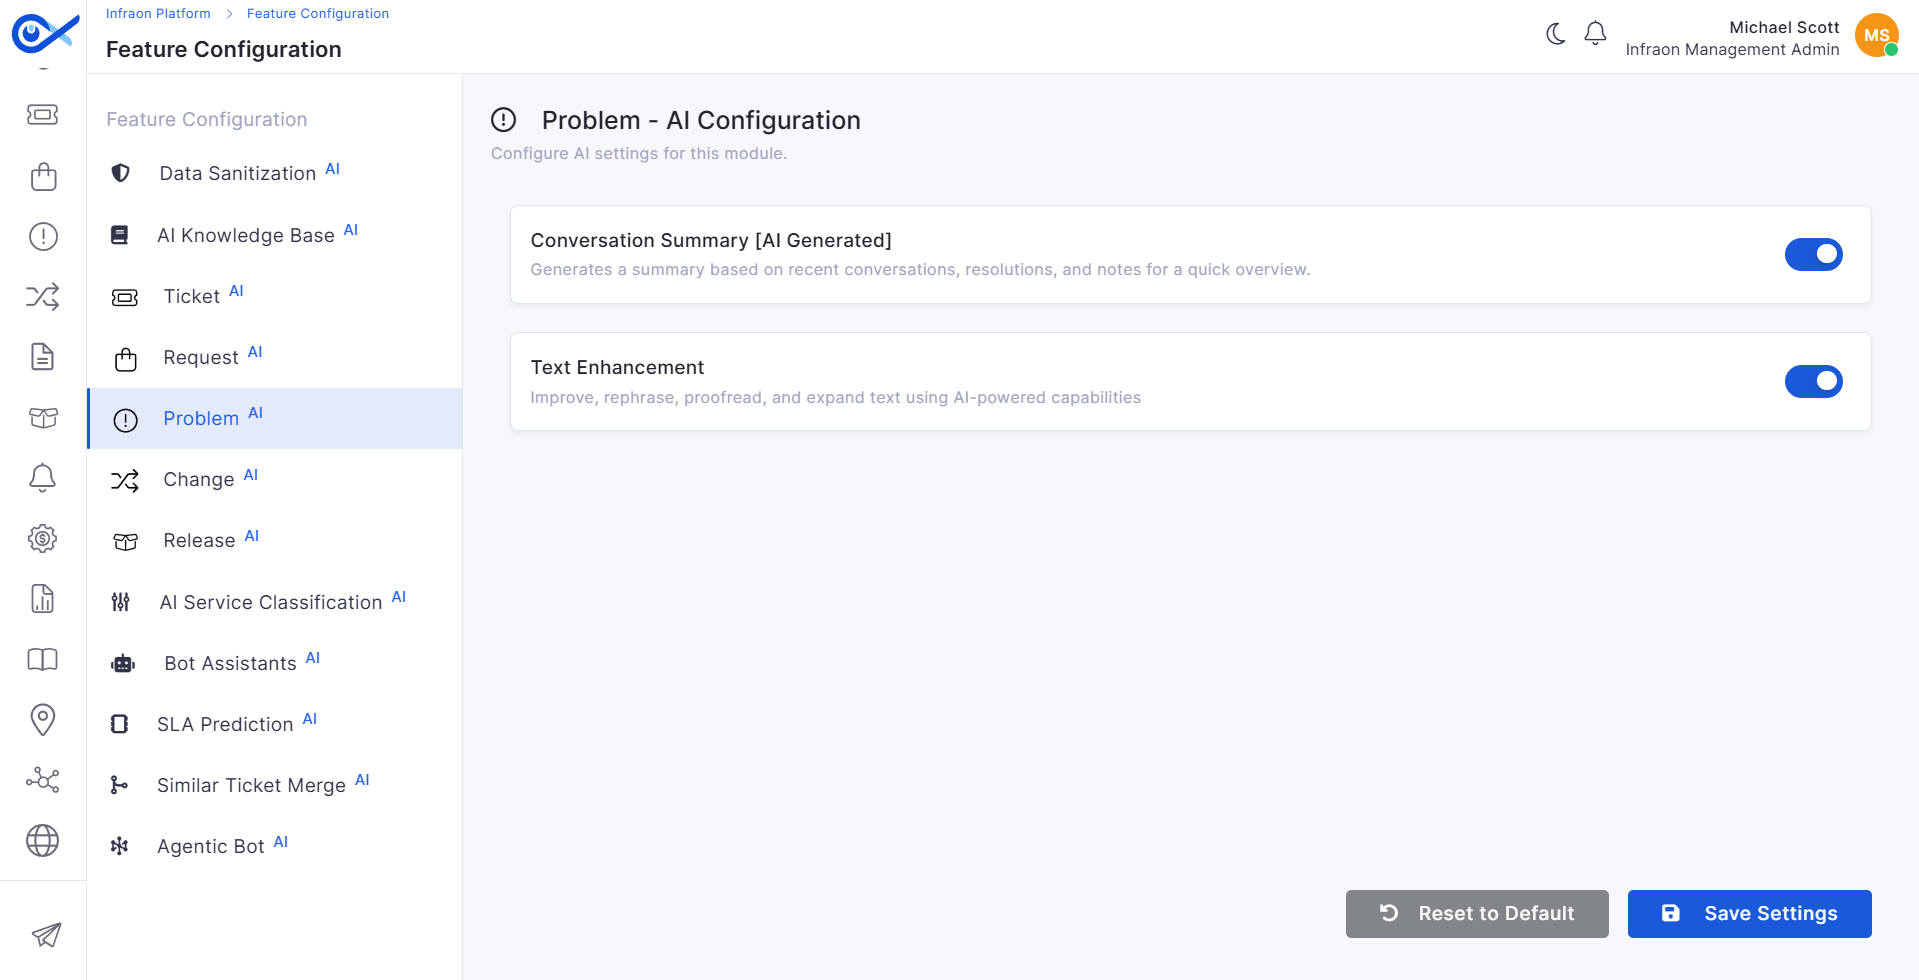Open globe icon in left rail
This screenshot has width=1919, height=980.
click(x=43, y=840)
